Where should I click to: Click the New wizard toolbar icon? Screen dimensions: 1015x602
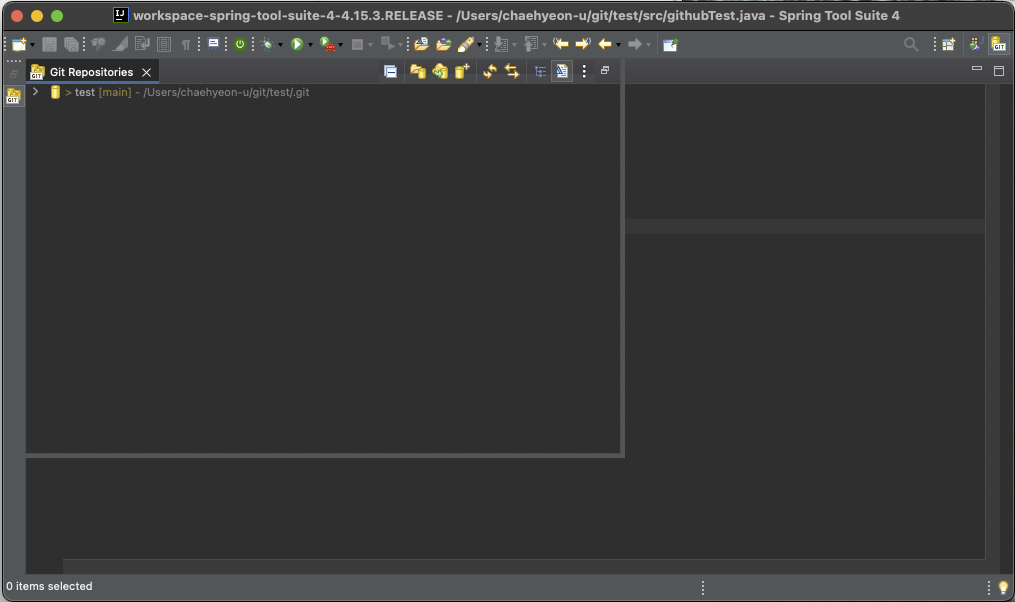19,45
